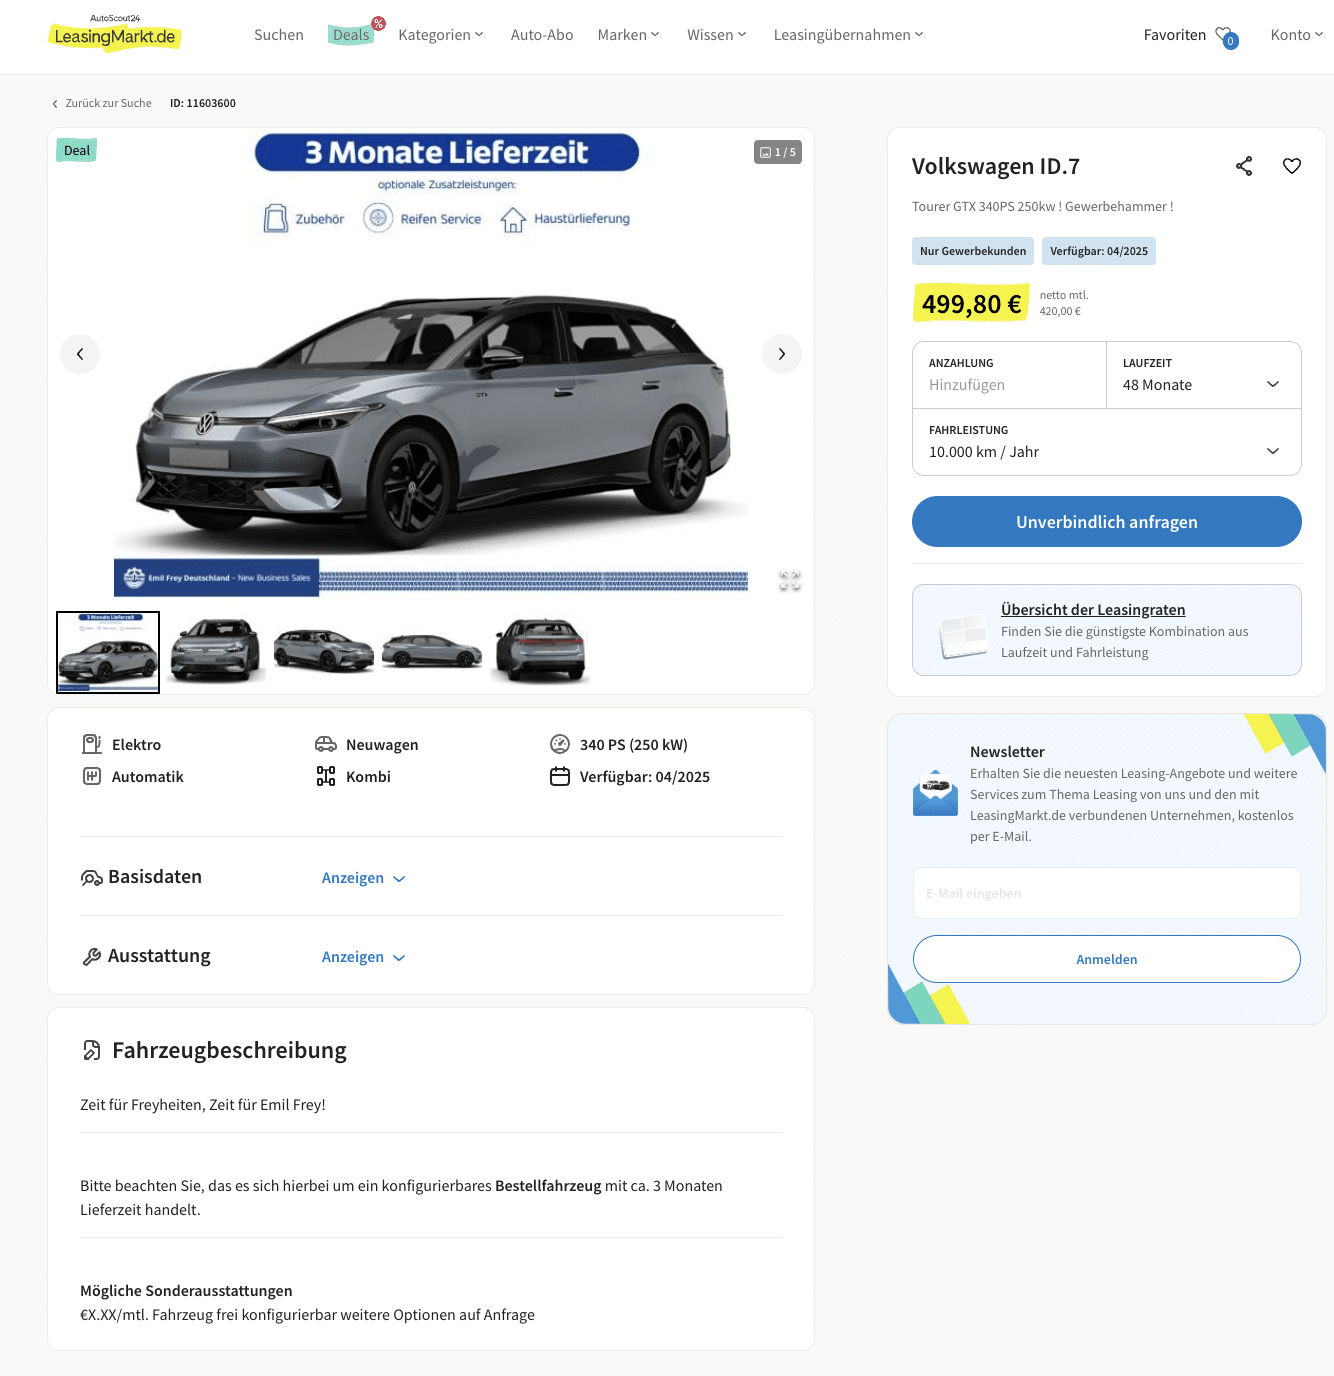Expand Basisdaten with Anzeigen
Screen dimensions: 1334x1376
pyautogui.click(x=363, y=878)
